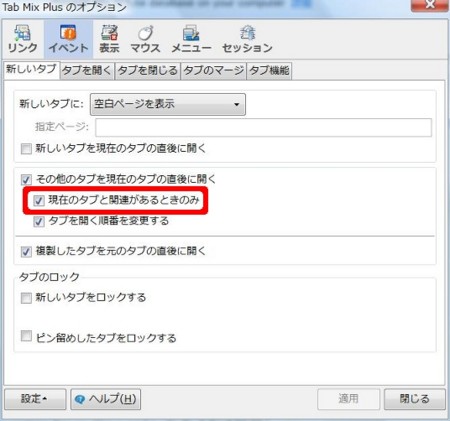The image size is (450, 421).
Task: Uncheck その他のタブを現在のタブの直後に開く
Action: [x=26, y=180]
